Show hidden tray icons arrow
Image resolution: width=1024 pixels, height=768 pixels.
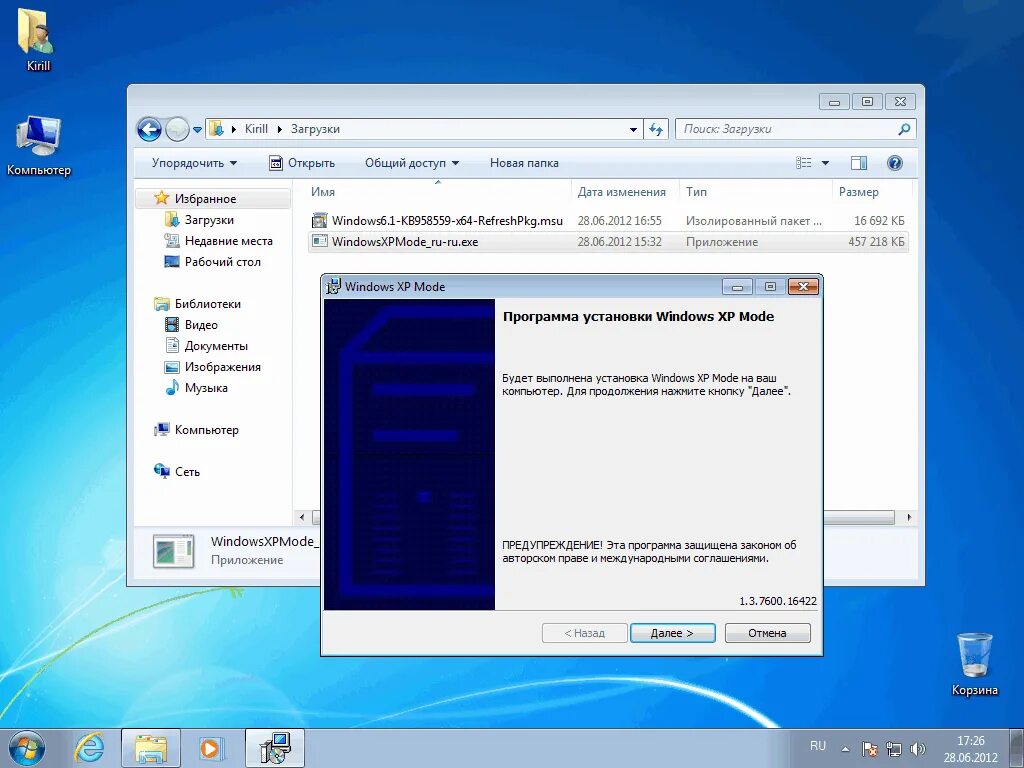pyautogui.click(x=845, y=749)
